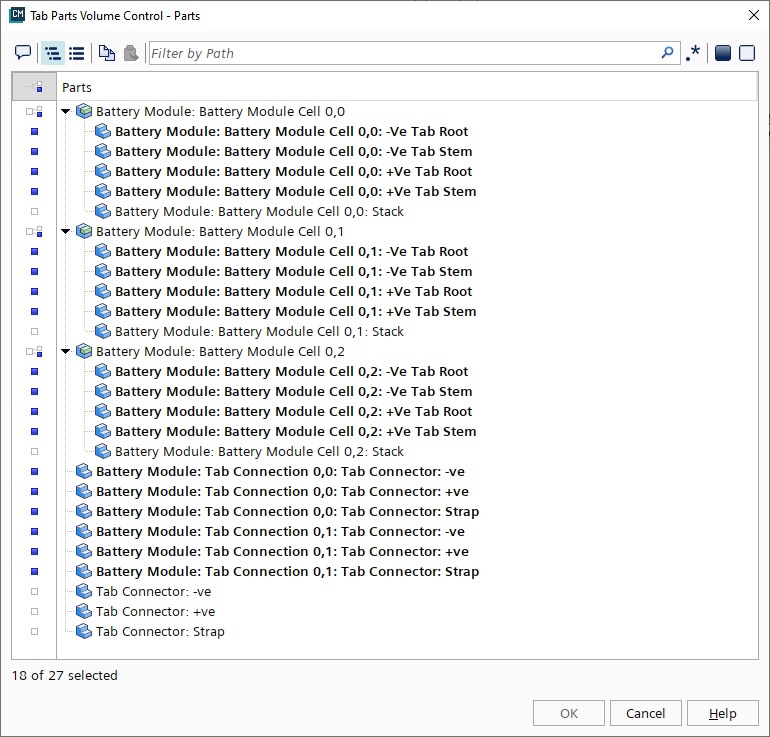
Task: Switch to the tree view mode icon
Action: [53, 53]
